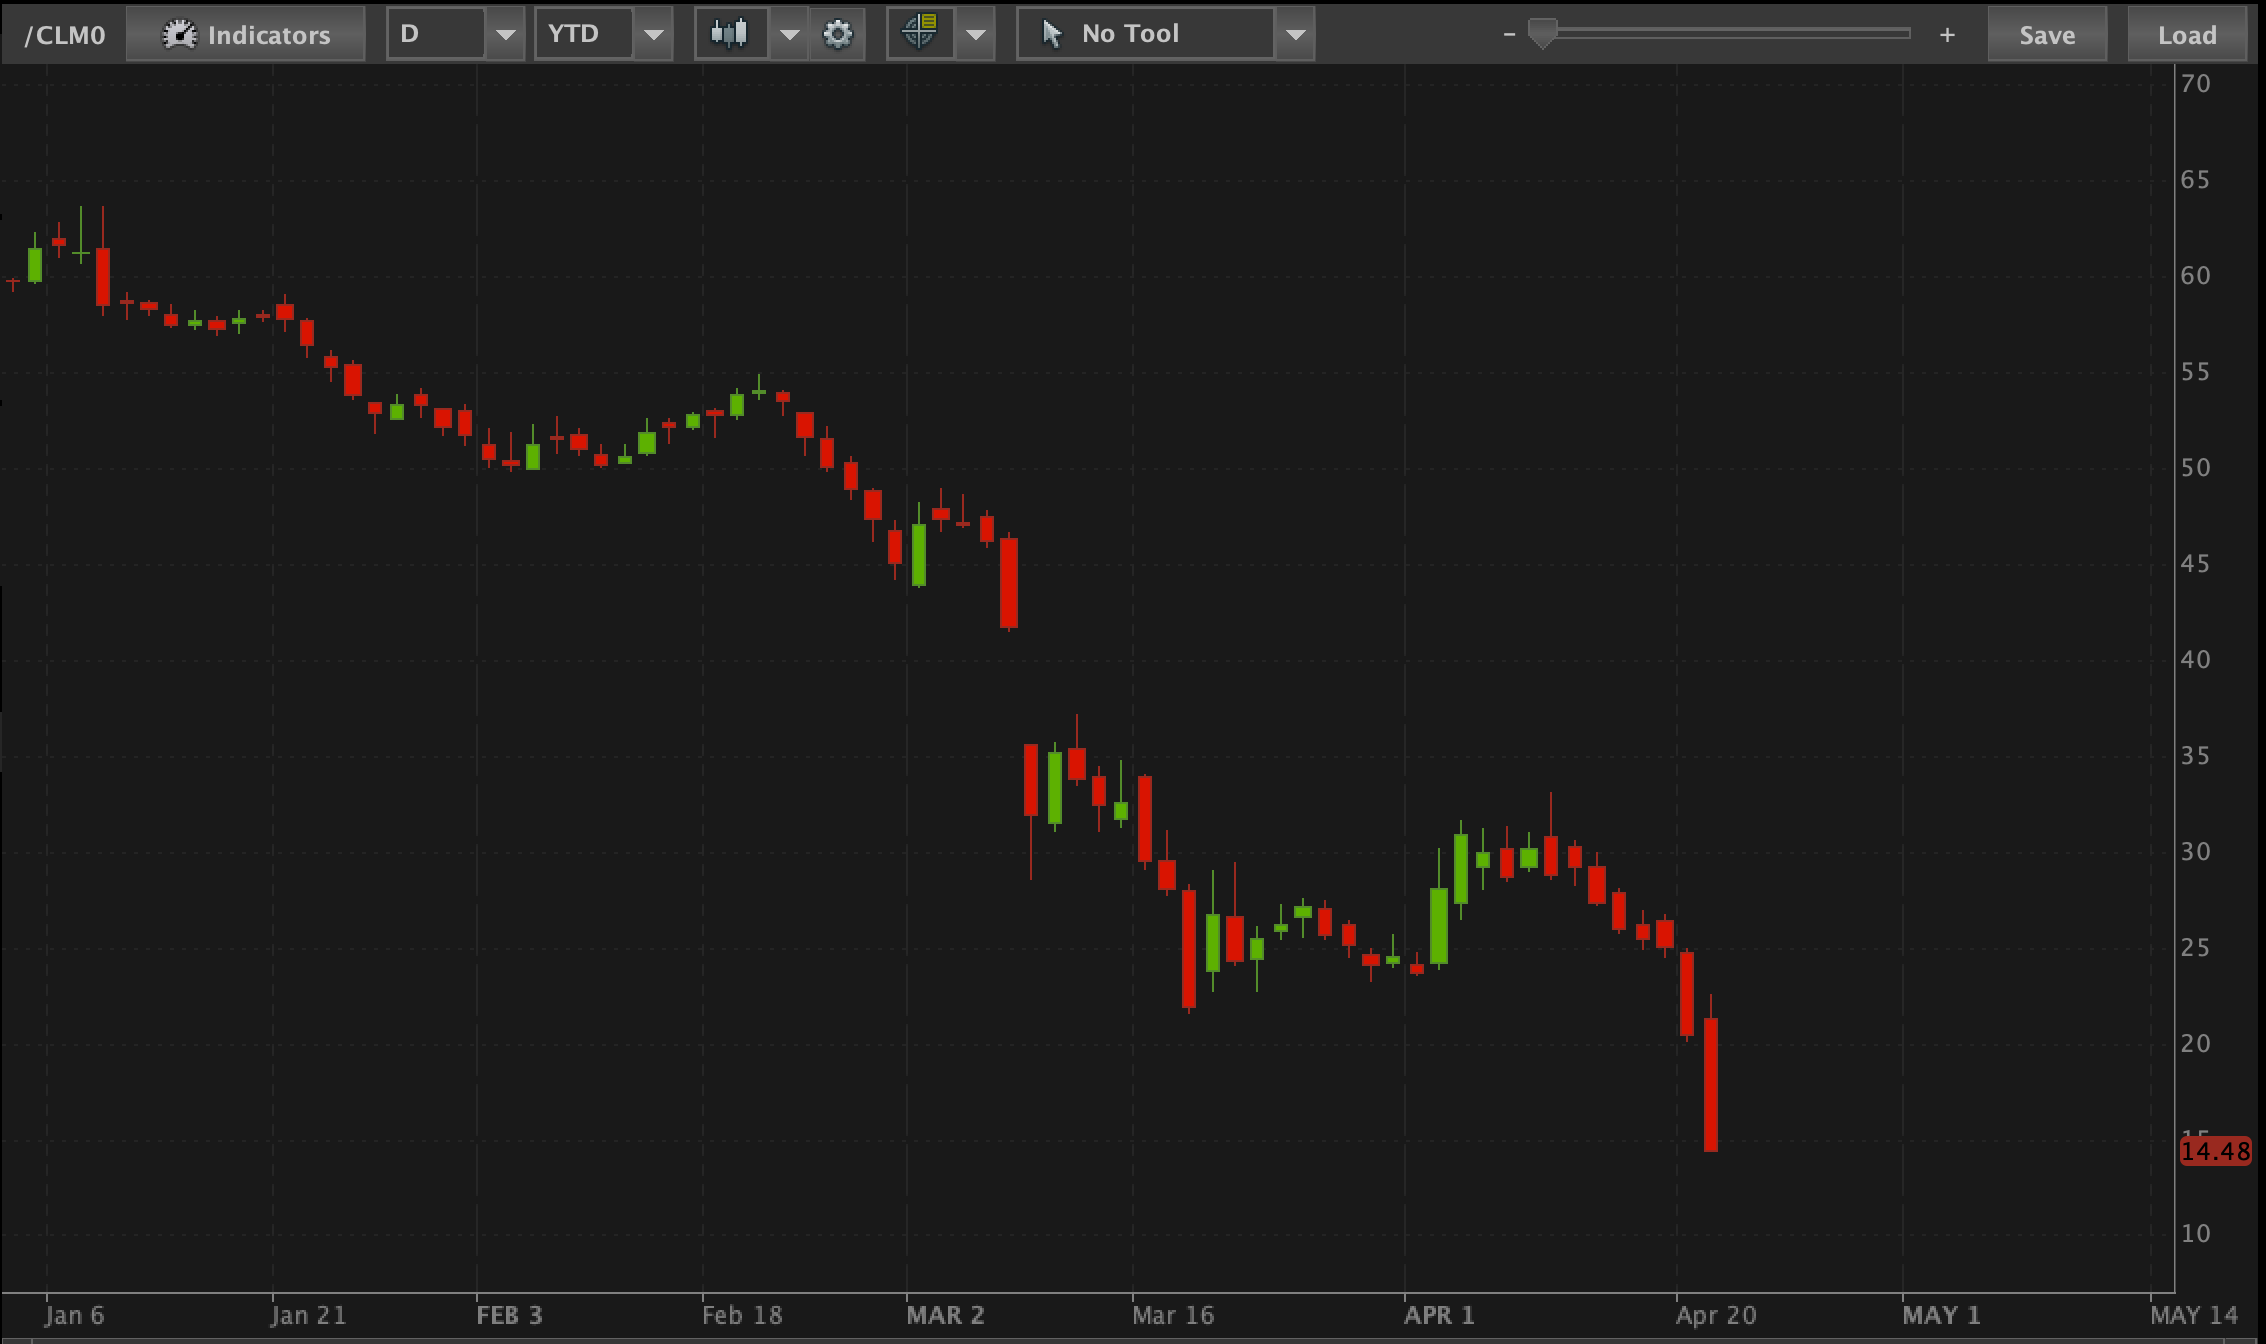The width and height of the screenshot is (2266, 1344).
Task: Click the candlestick chart type icon
Action: 730,34
